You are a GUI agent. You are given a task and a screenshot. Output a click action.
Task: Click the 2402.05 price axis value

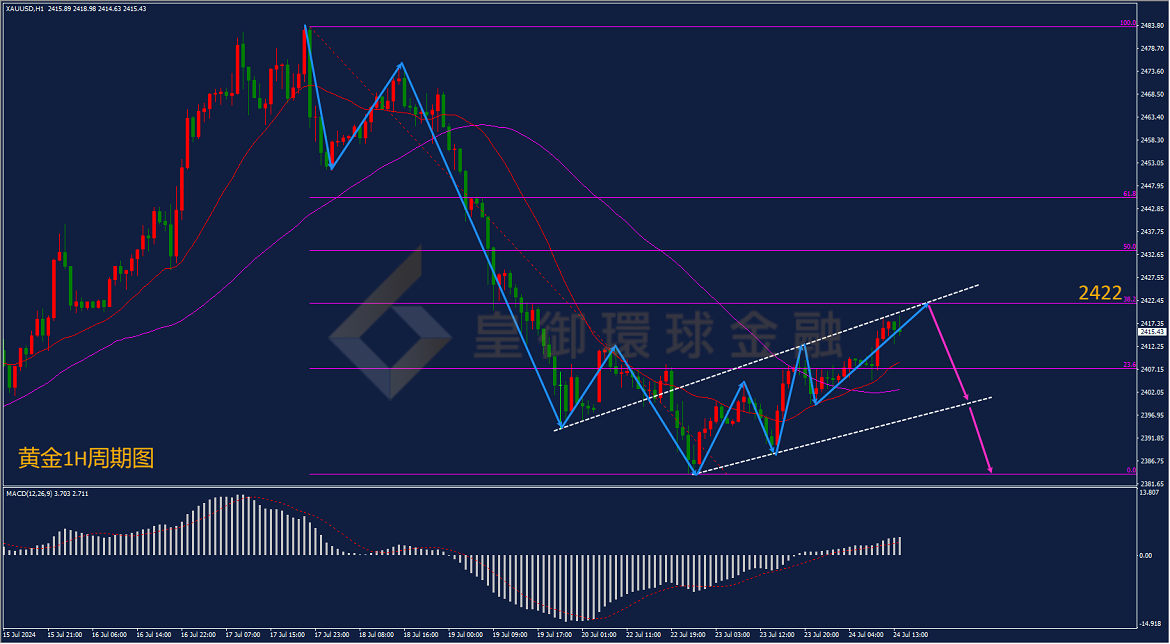1153,393
